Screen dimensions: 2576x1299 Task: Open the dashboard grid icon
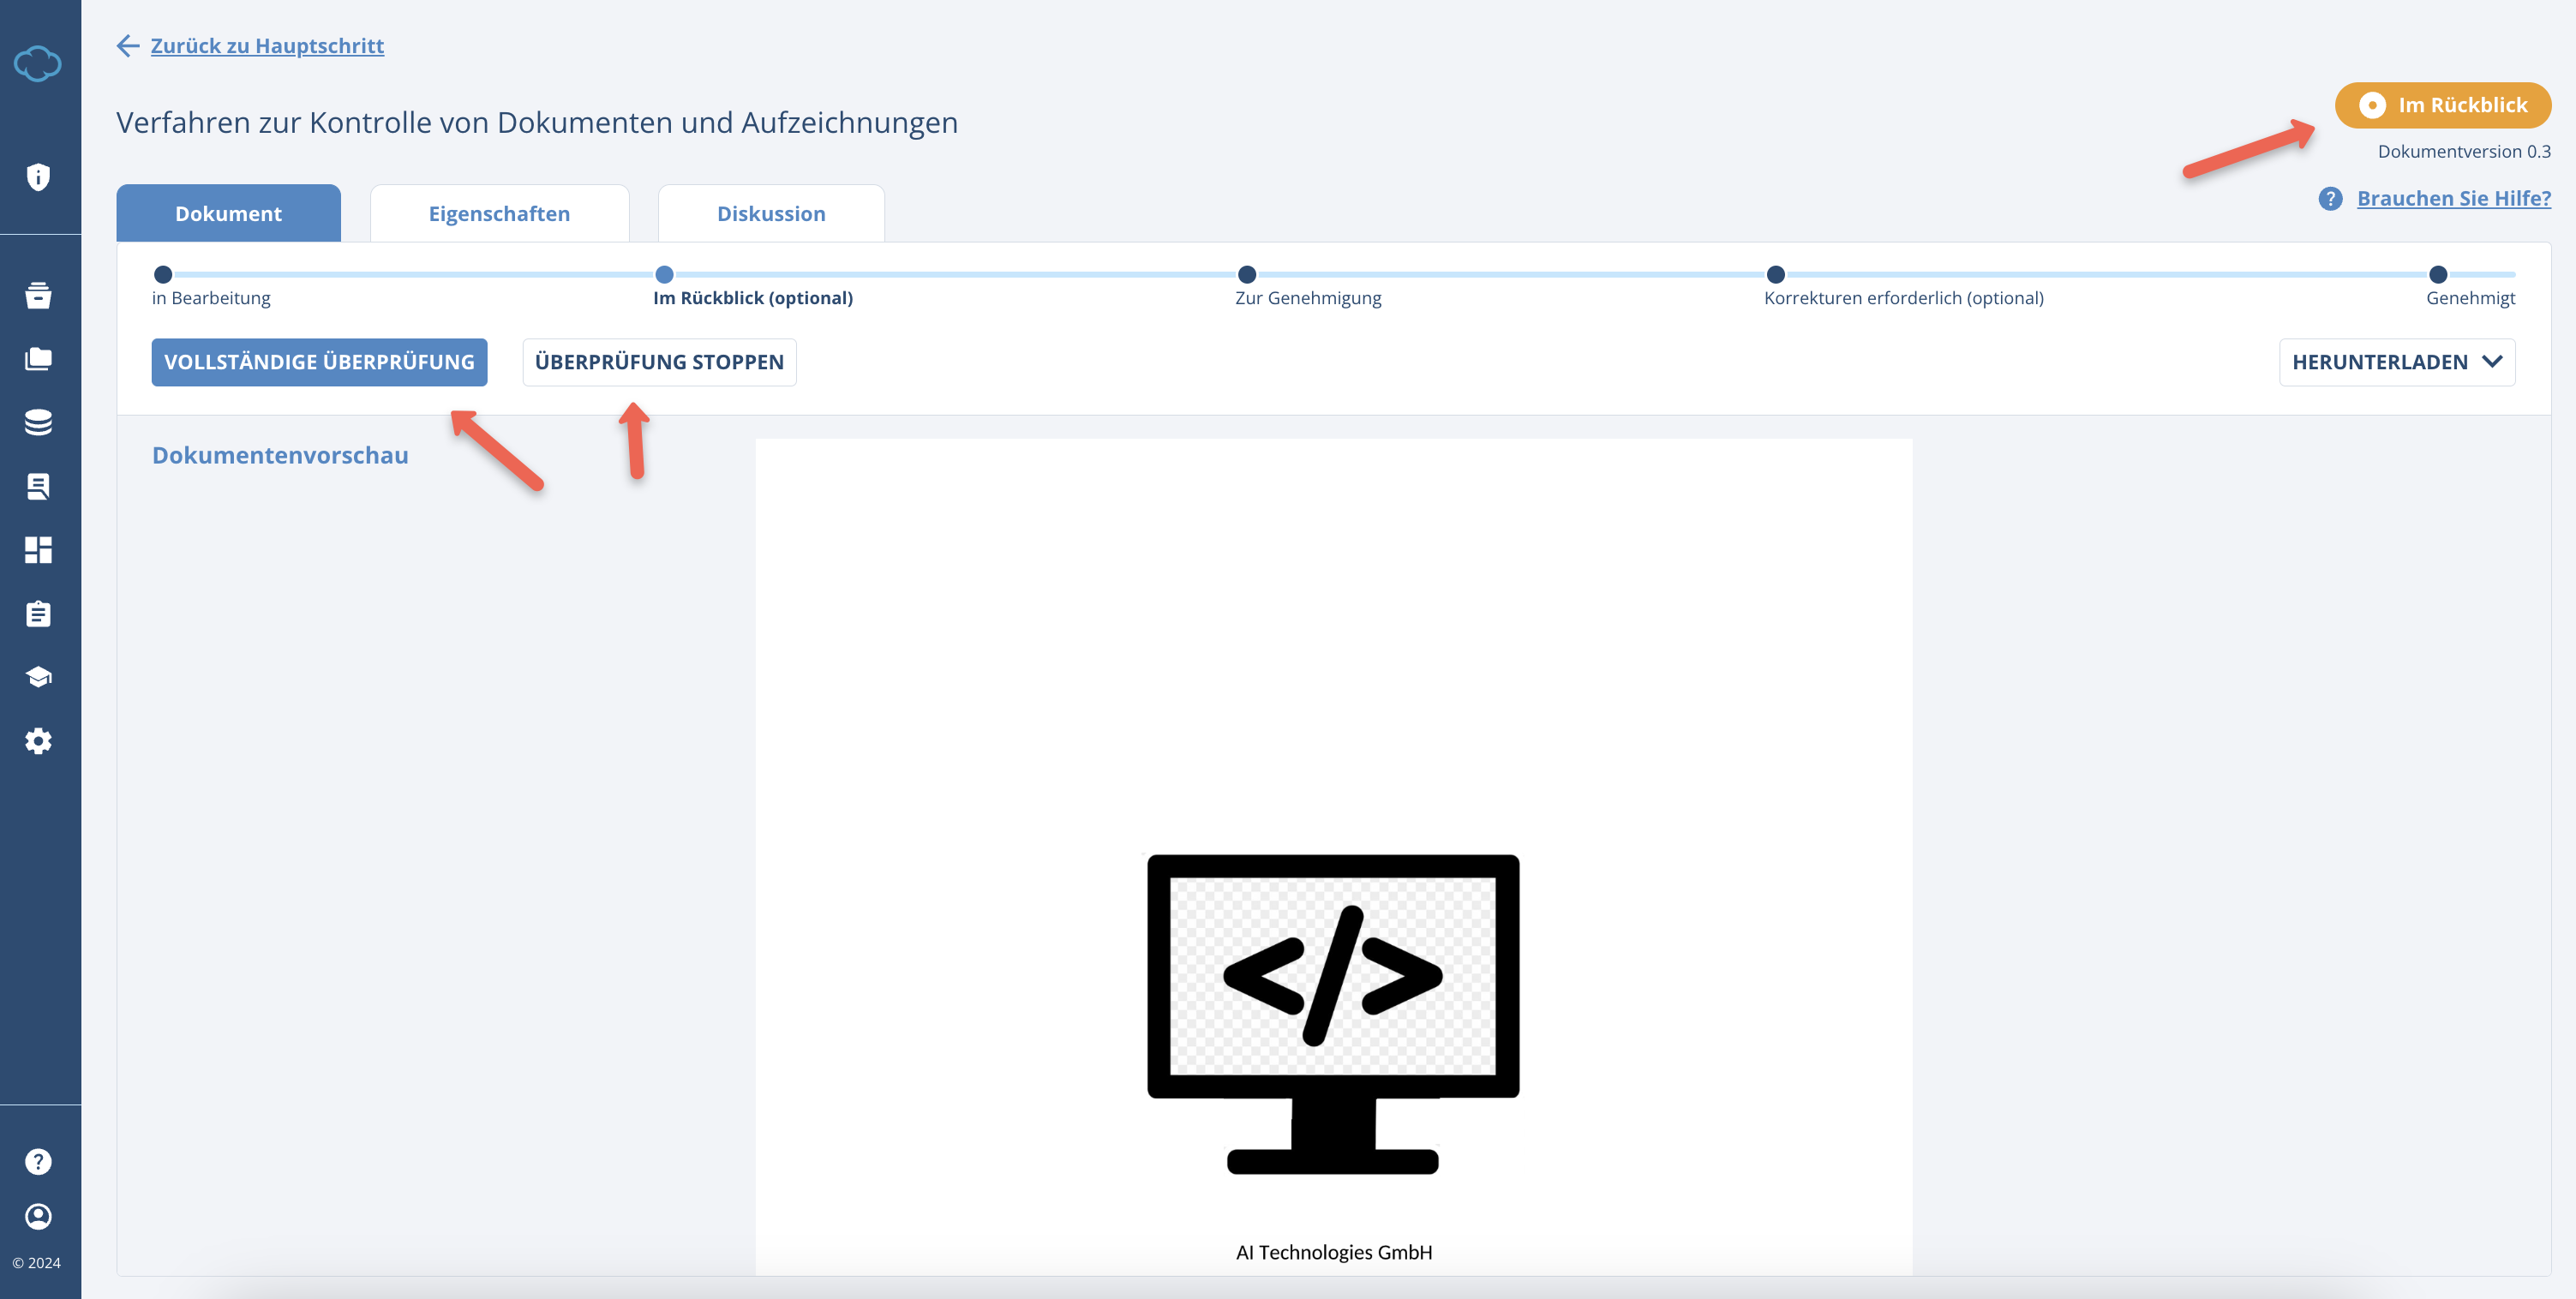coord(38,549)
